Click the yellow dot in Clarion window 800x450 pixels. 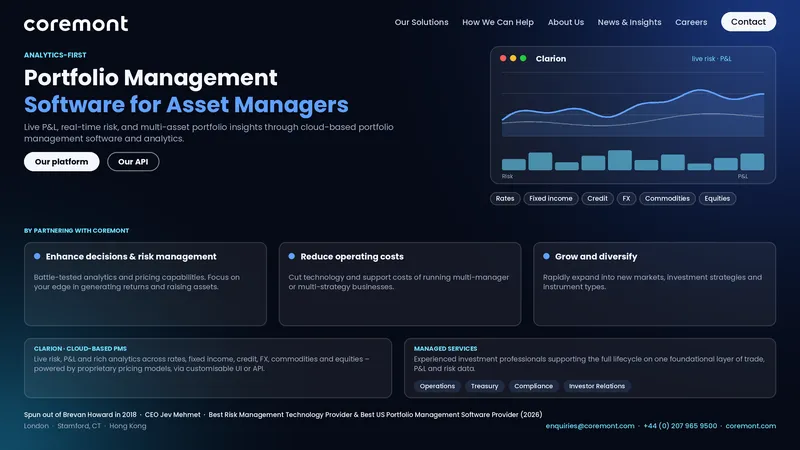pos(513,58)
